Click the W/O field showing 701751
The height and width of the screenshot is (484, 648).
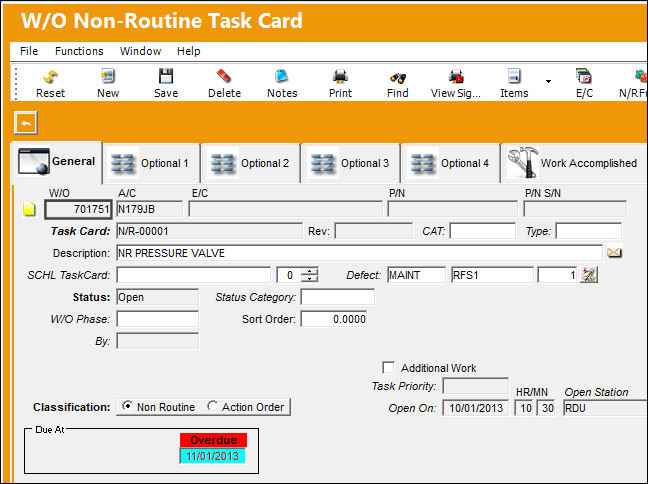[78, 209]
